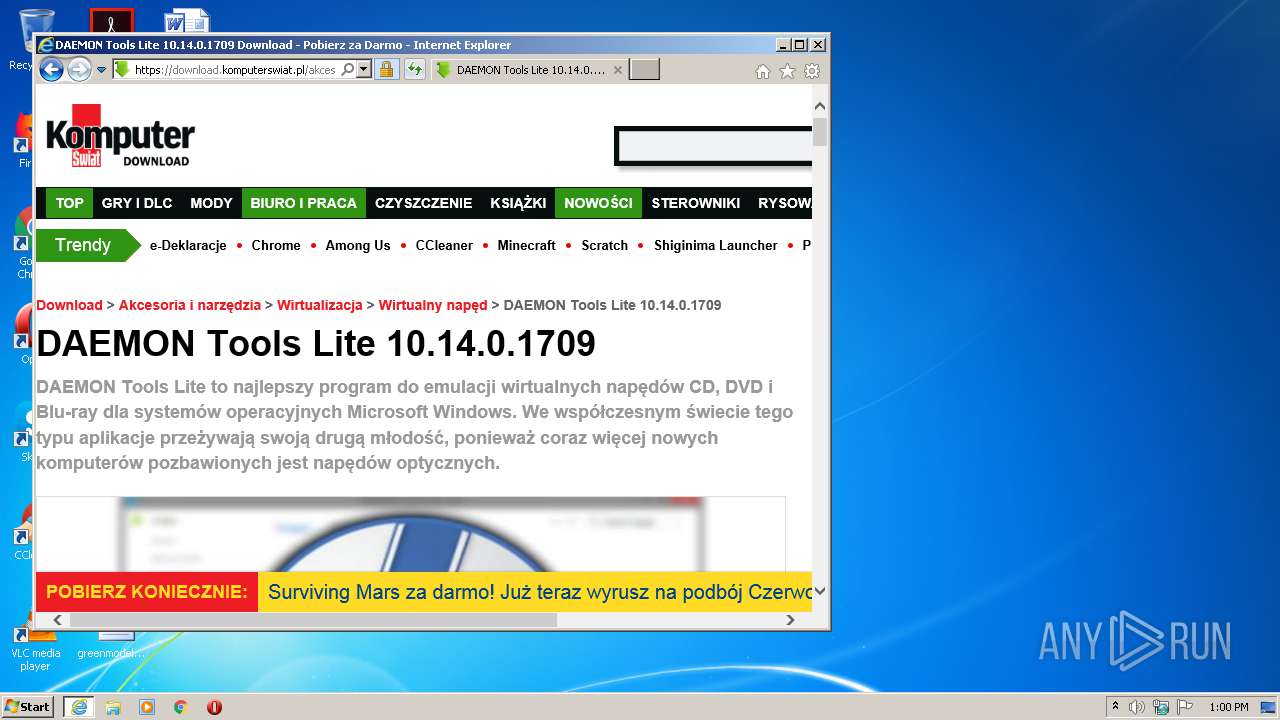Click the vertical scrollbar up arrow

pyautogui.click(x=820, y=106)
